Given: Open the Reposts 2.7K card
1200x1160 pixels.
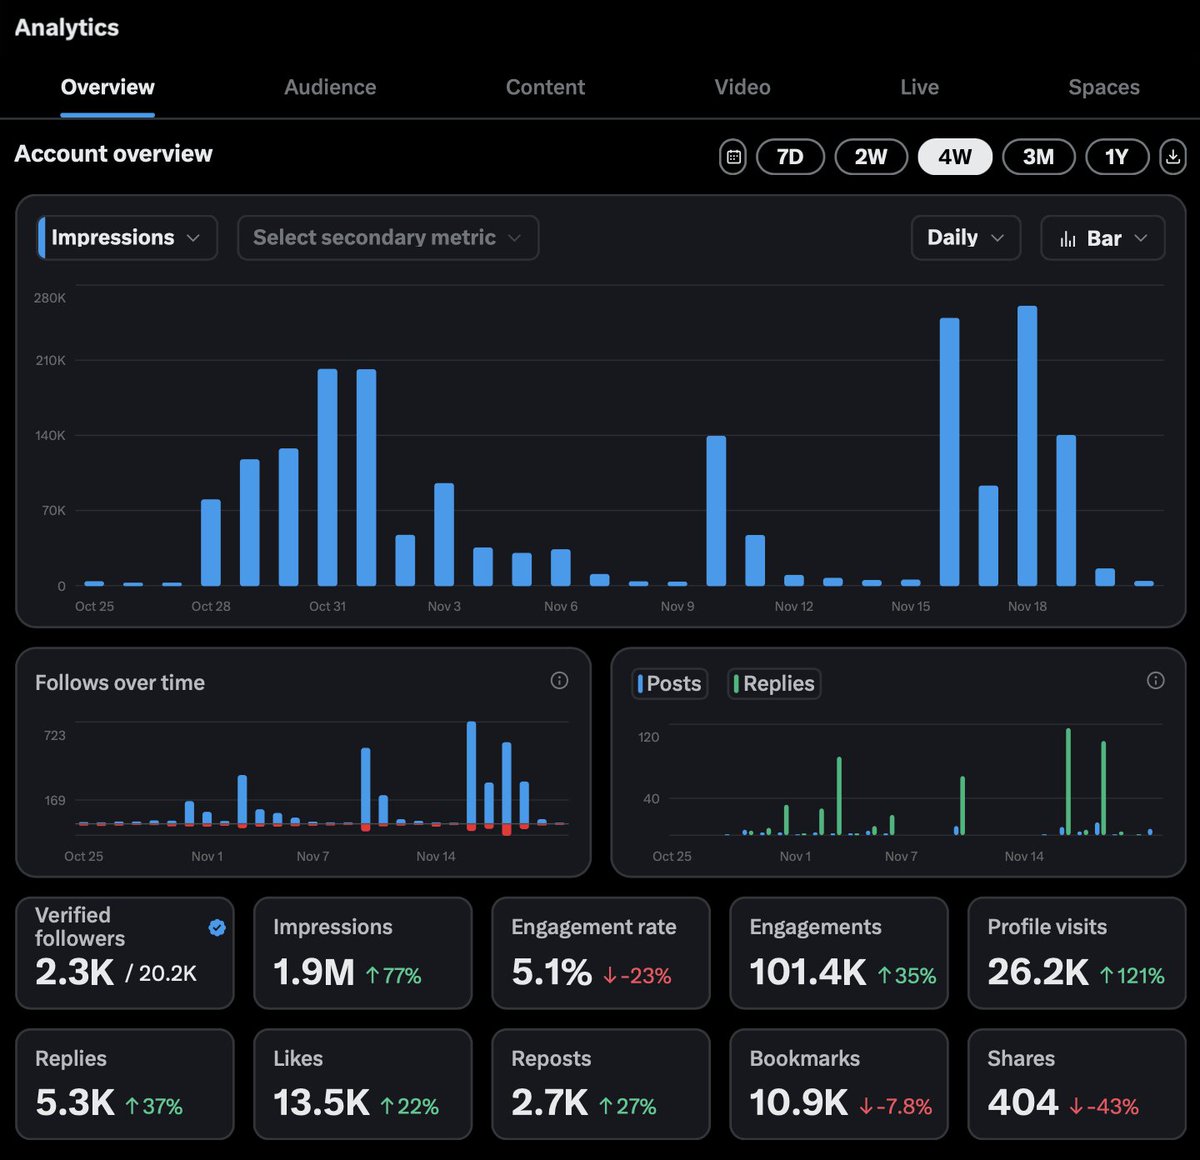Looking at the screenshot, I should click(601, 1084).
